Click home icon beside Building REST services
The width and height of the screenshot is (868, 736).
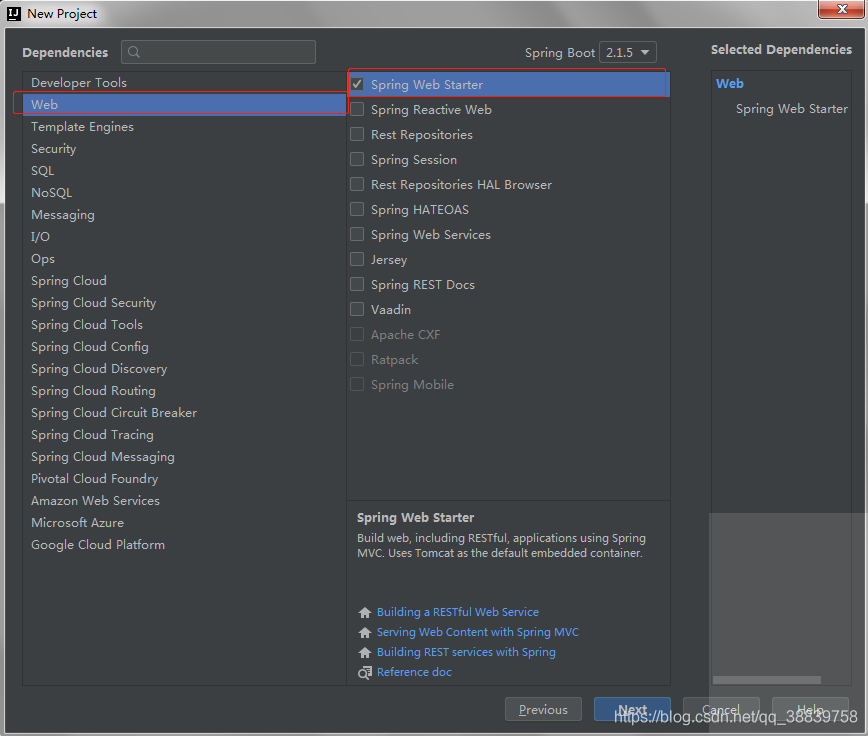tap(365, 652)
